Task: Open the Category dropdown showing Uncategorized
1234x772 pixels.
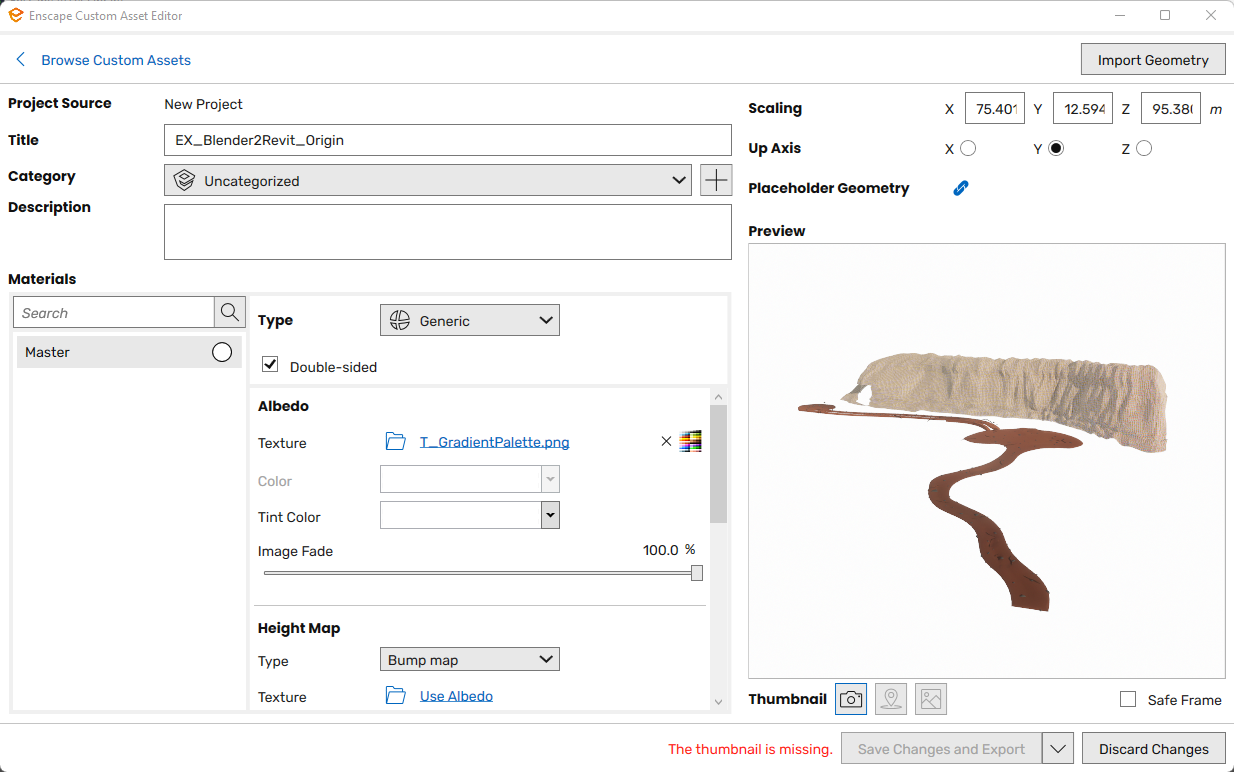Action: pyautogui.click(x=428, y=180)
